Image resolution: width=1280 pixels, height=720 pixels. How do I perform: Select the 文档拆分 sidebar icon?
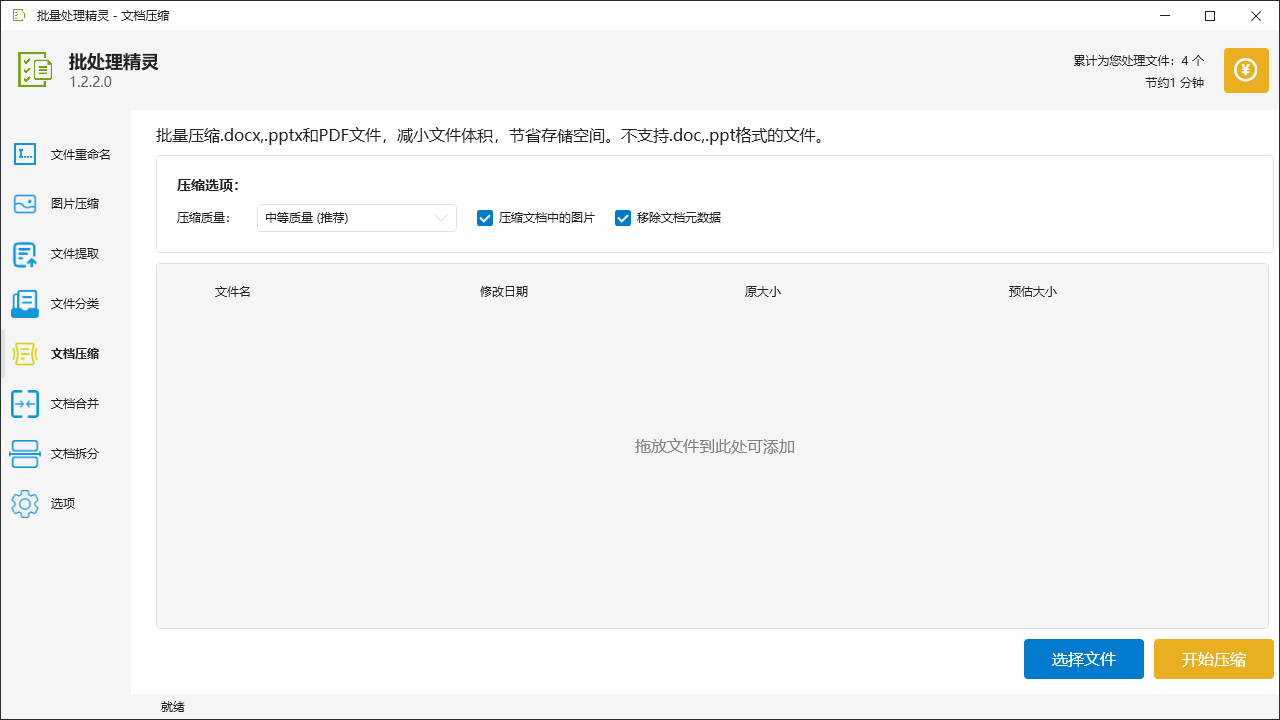click(24, 453)
